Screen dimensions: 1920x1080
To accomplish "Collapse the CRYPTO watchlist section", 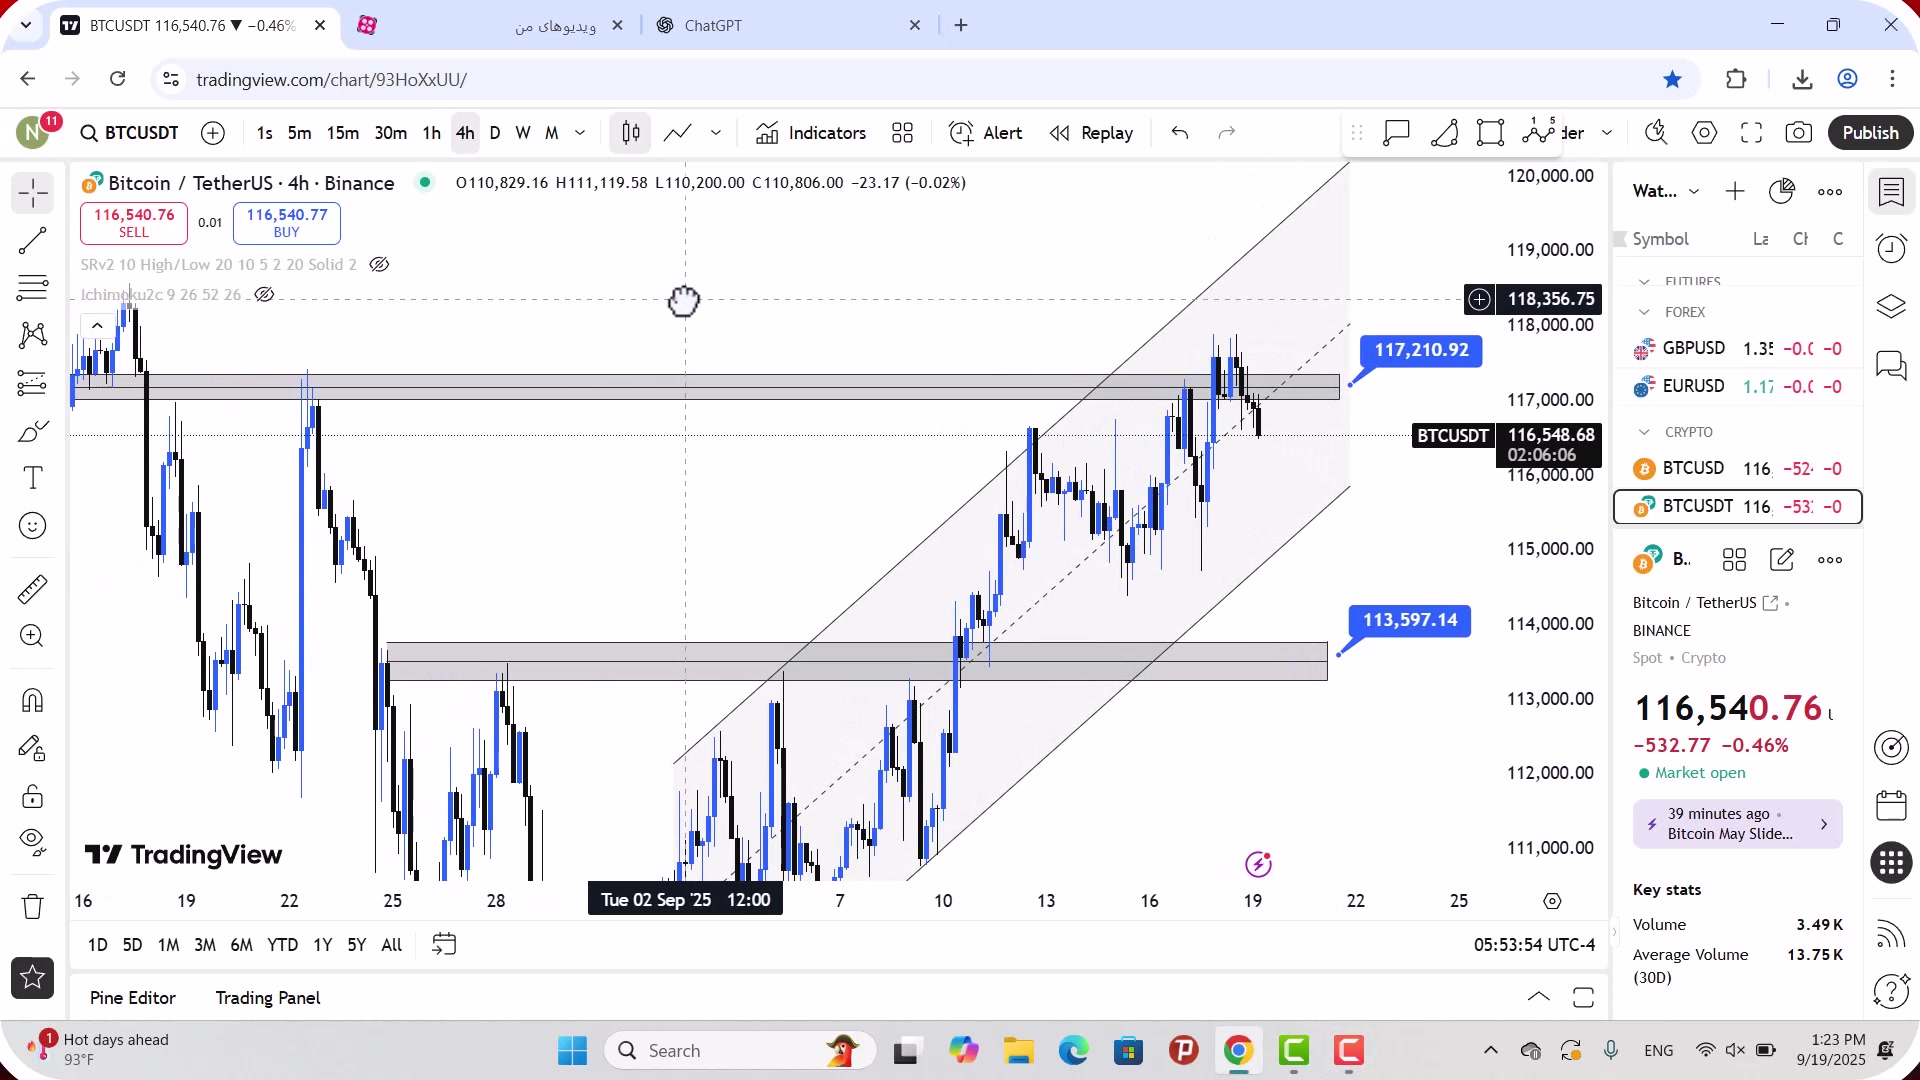I will [x=1644, y=432].
